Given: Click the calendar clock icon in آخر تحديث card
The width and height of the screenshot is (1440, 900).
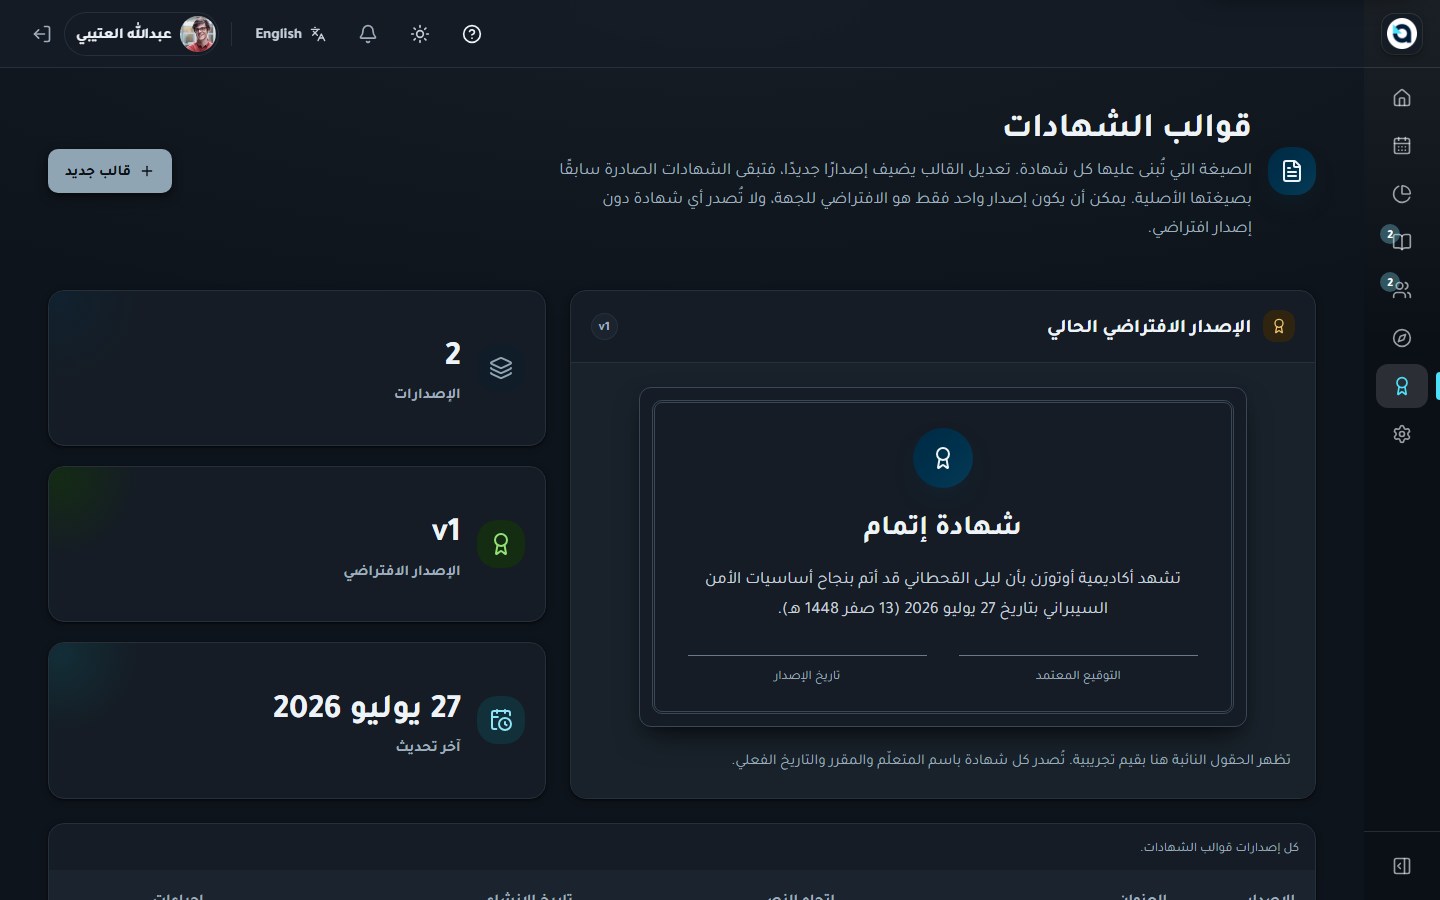Looking at the screenshot, I should 501,720.
